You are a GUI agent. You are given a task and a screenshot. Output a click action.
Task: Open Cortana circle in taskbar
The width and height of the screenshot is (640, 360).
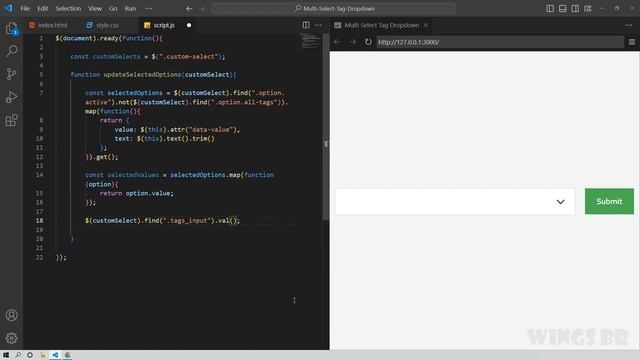(x=30, y=355)
